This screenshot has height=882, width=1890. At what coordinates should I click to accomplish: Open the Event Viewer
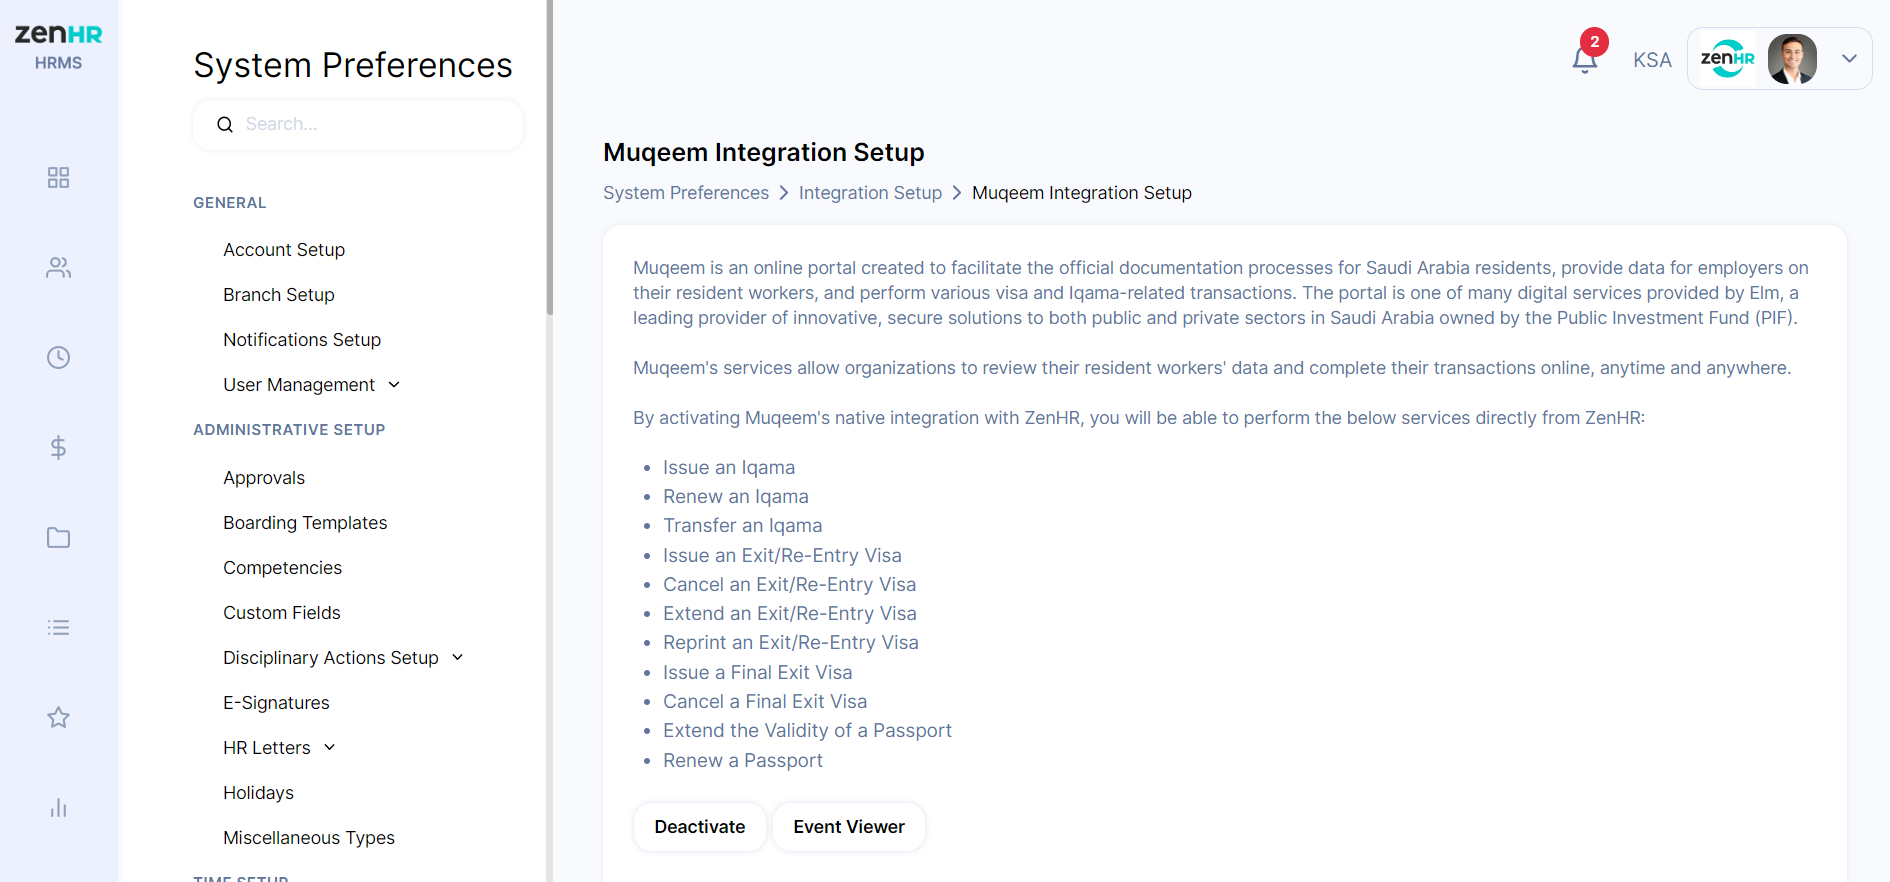coord(849,827)
